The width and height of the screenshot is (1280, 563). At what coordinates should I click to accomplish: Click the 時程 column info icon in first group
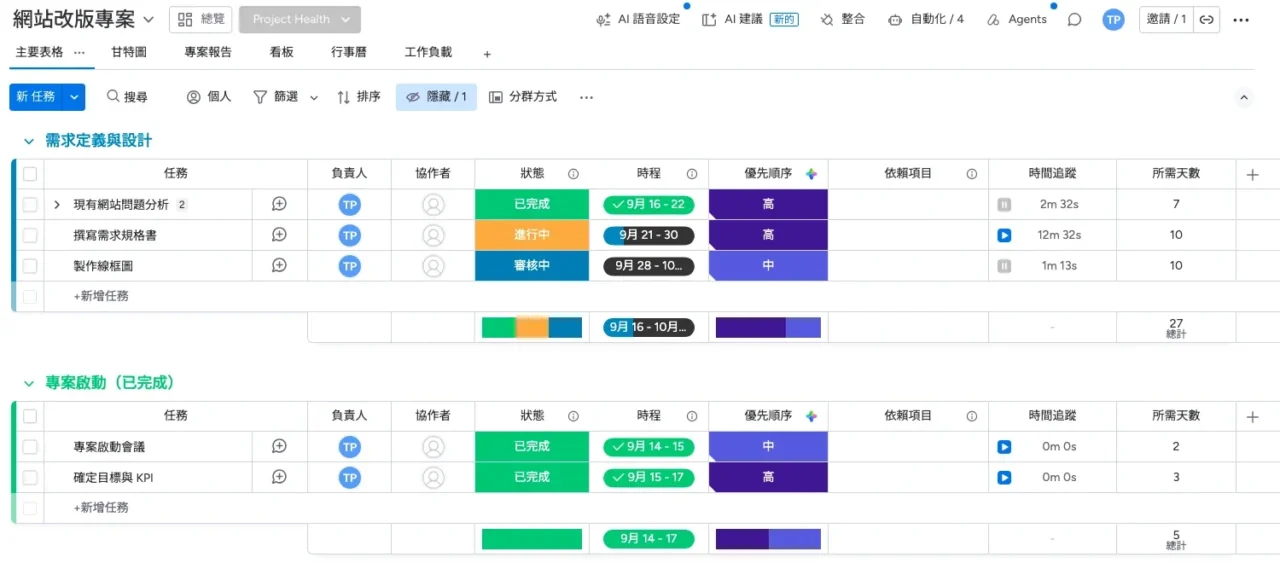(x=692, y=174)
